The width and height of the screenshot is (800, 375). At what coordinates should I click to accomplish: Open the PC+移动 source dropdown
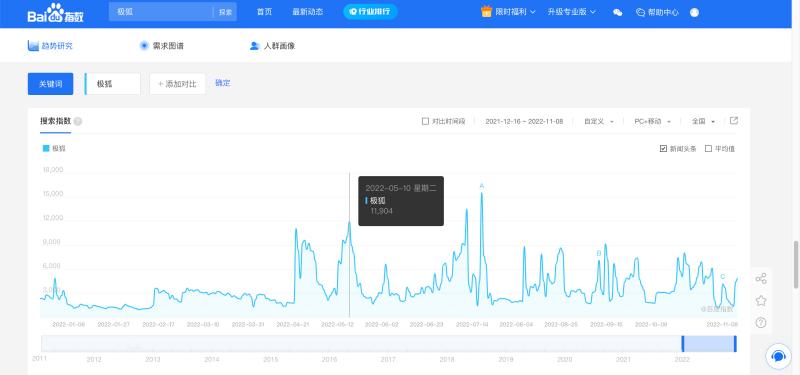pos(653,121)
